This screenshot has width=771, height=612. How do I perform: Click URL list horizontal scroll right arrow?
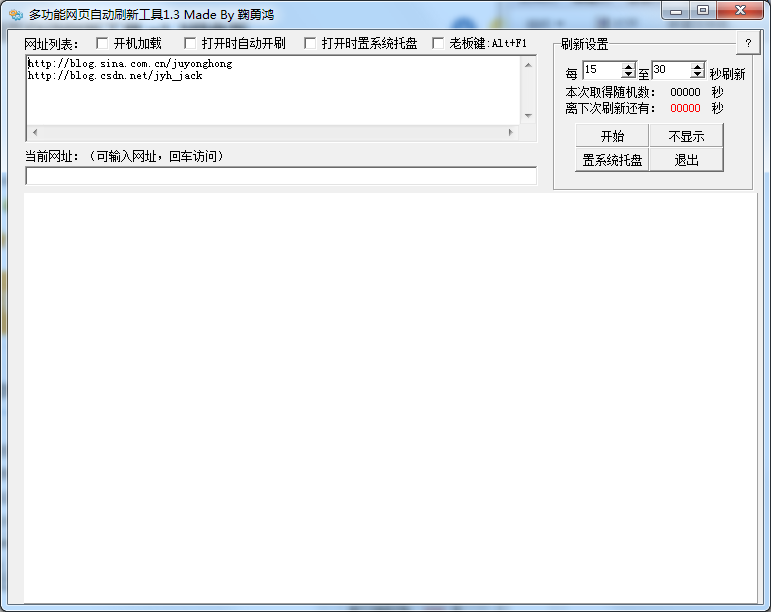click(510, 132)
